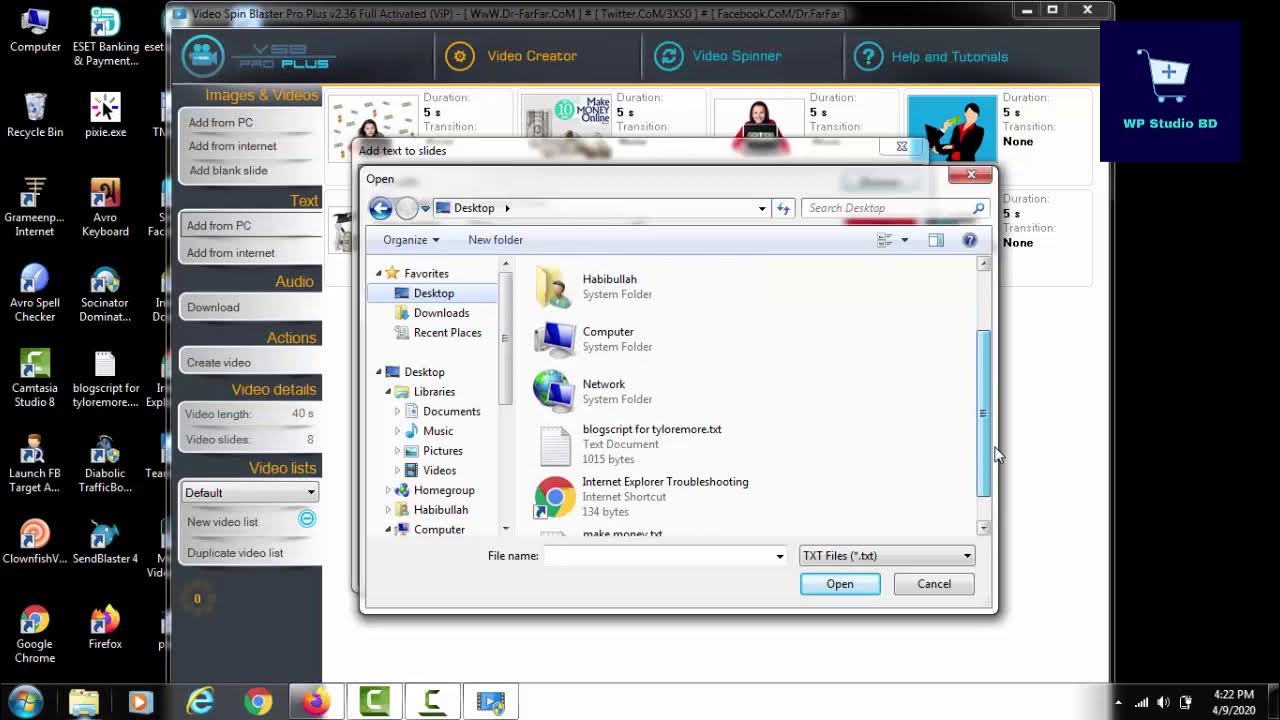This screenshot has width=1280, height=720.
Task: Click the refresh location icon
Action: coord(783,208)
